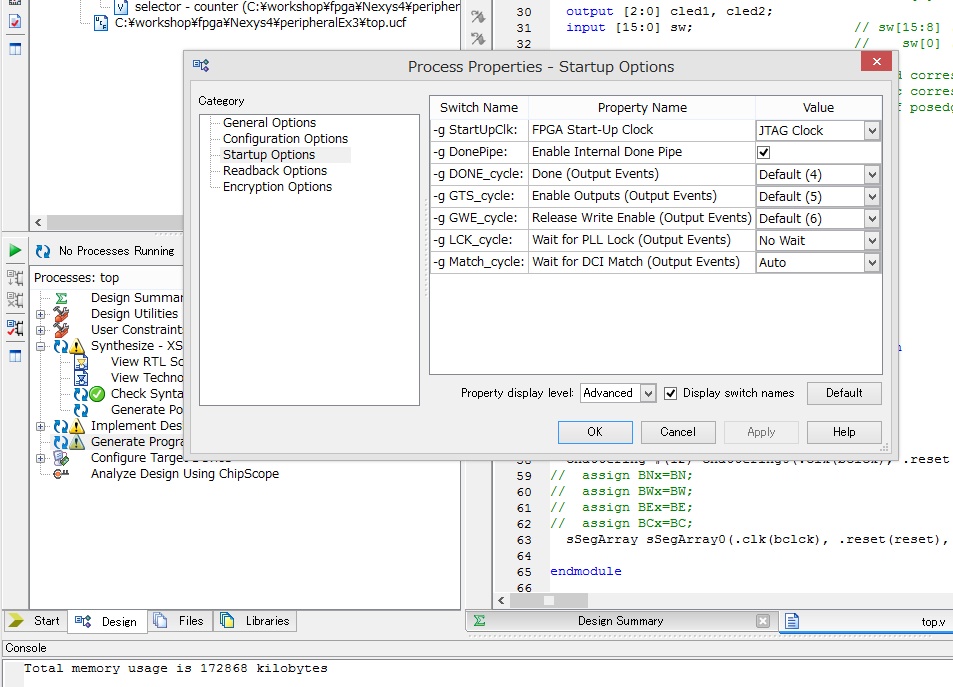Expand the Implement Design tree node
This screenshot has height=687, width=953.
(41, 426)
